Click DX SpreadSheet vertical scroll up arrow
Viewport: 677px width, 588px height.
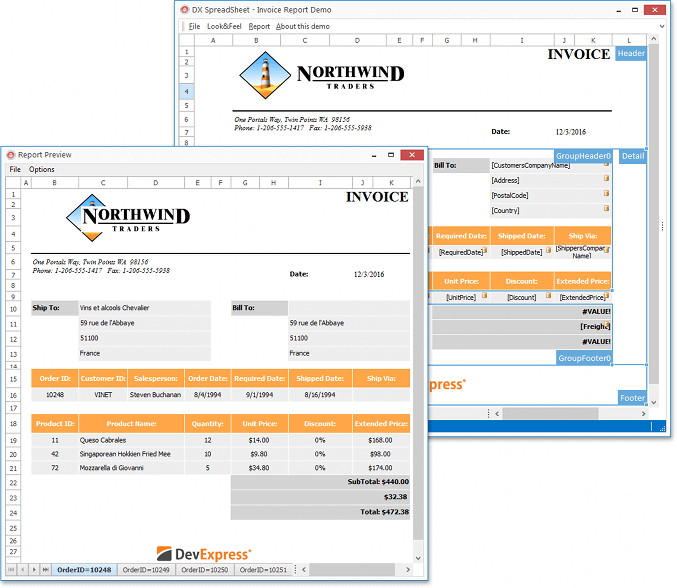point(654,39)
